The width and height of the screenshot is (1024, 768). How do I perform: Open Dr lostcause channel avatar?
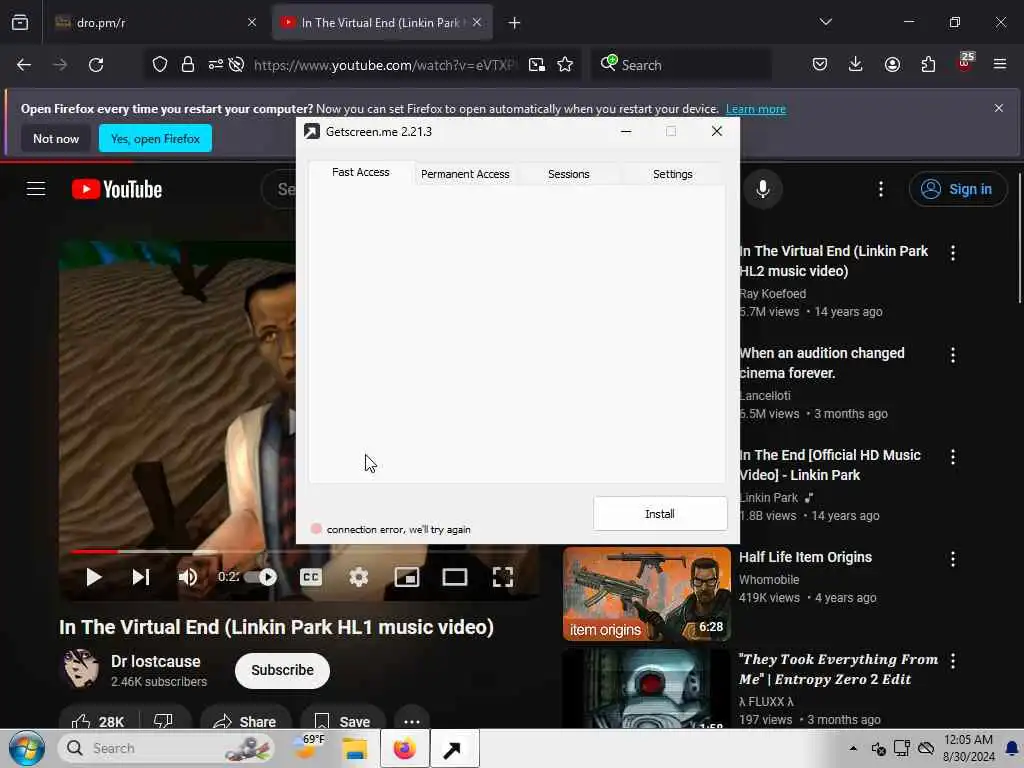click(80, 669)
